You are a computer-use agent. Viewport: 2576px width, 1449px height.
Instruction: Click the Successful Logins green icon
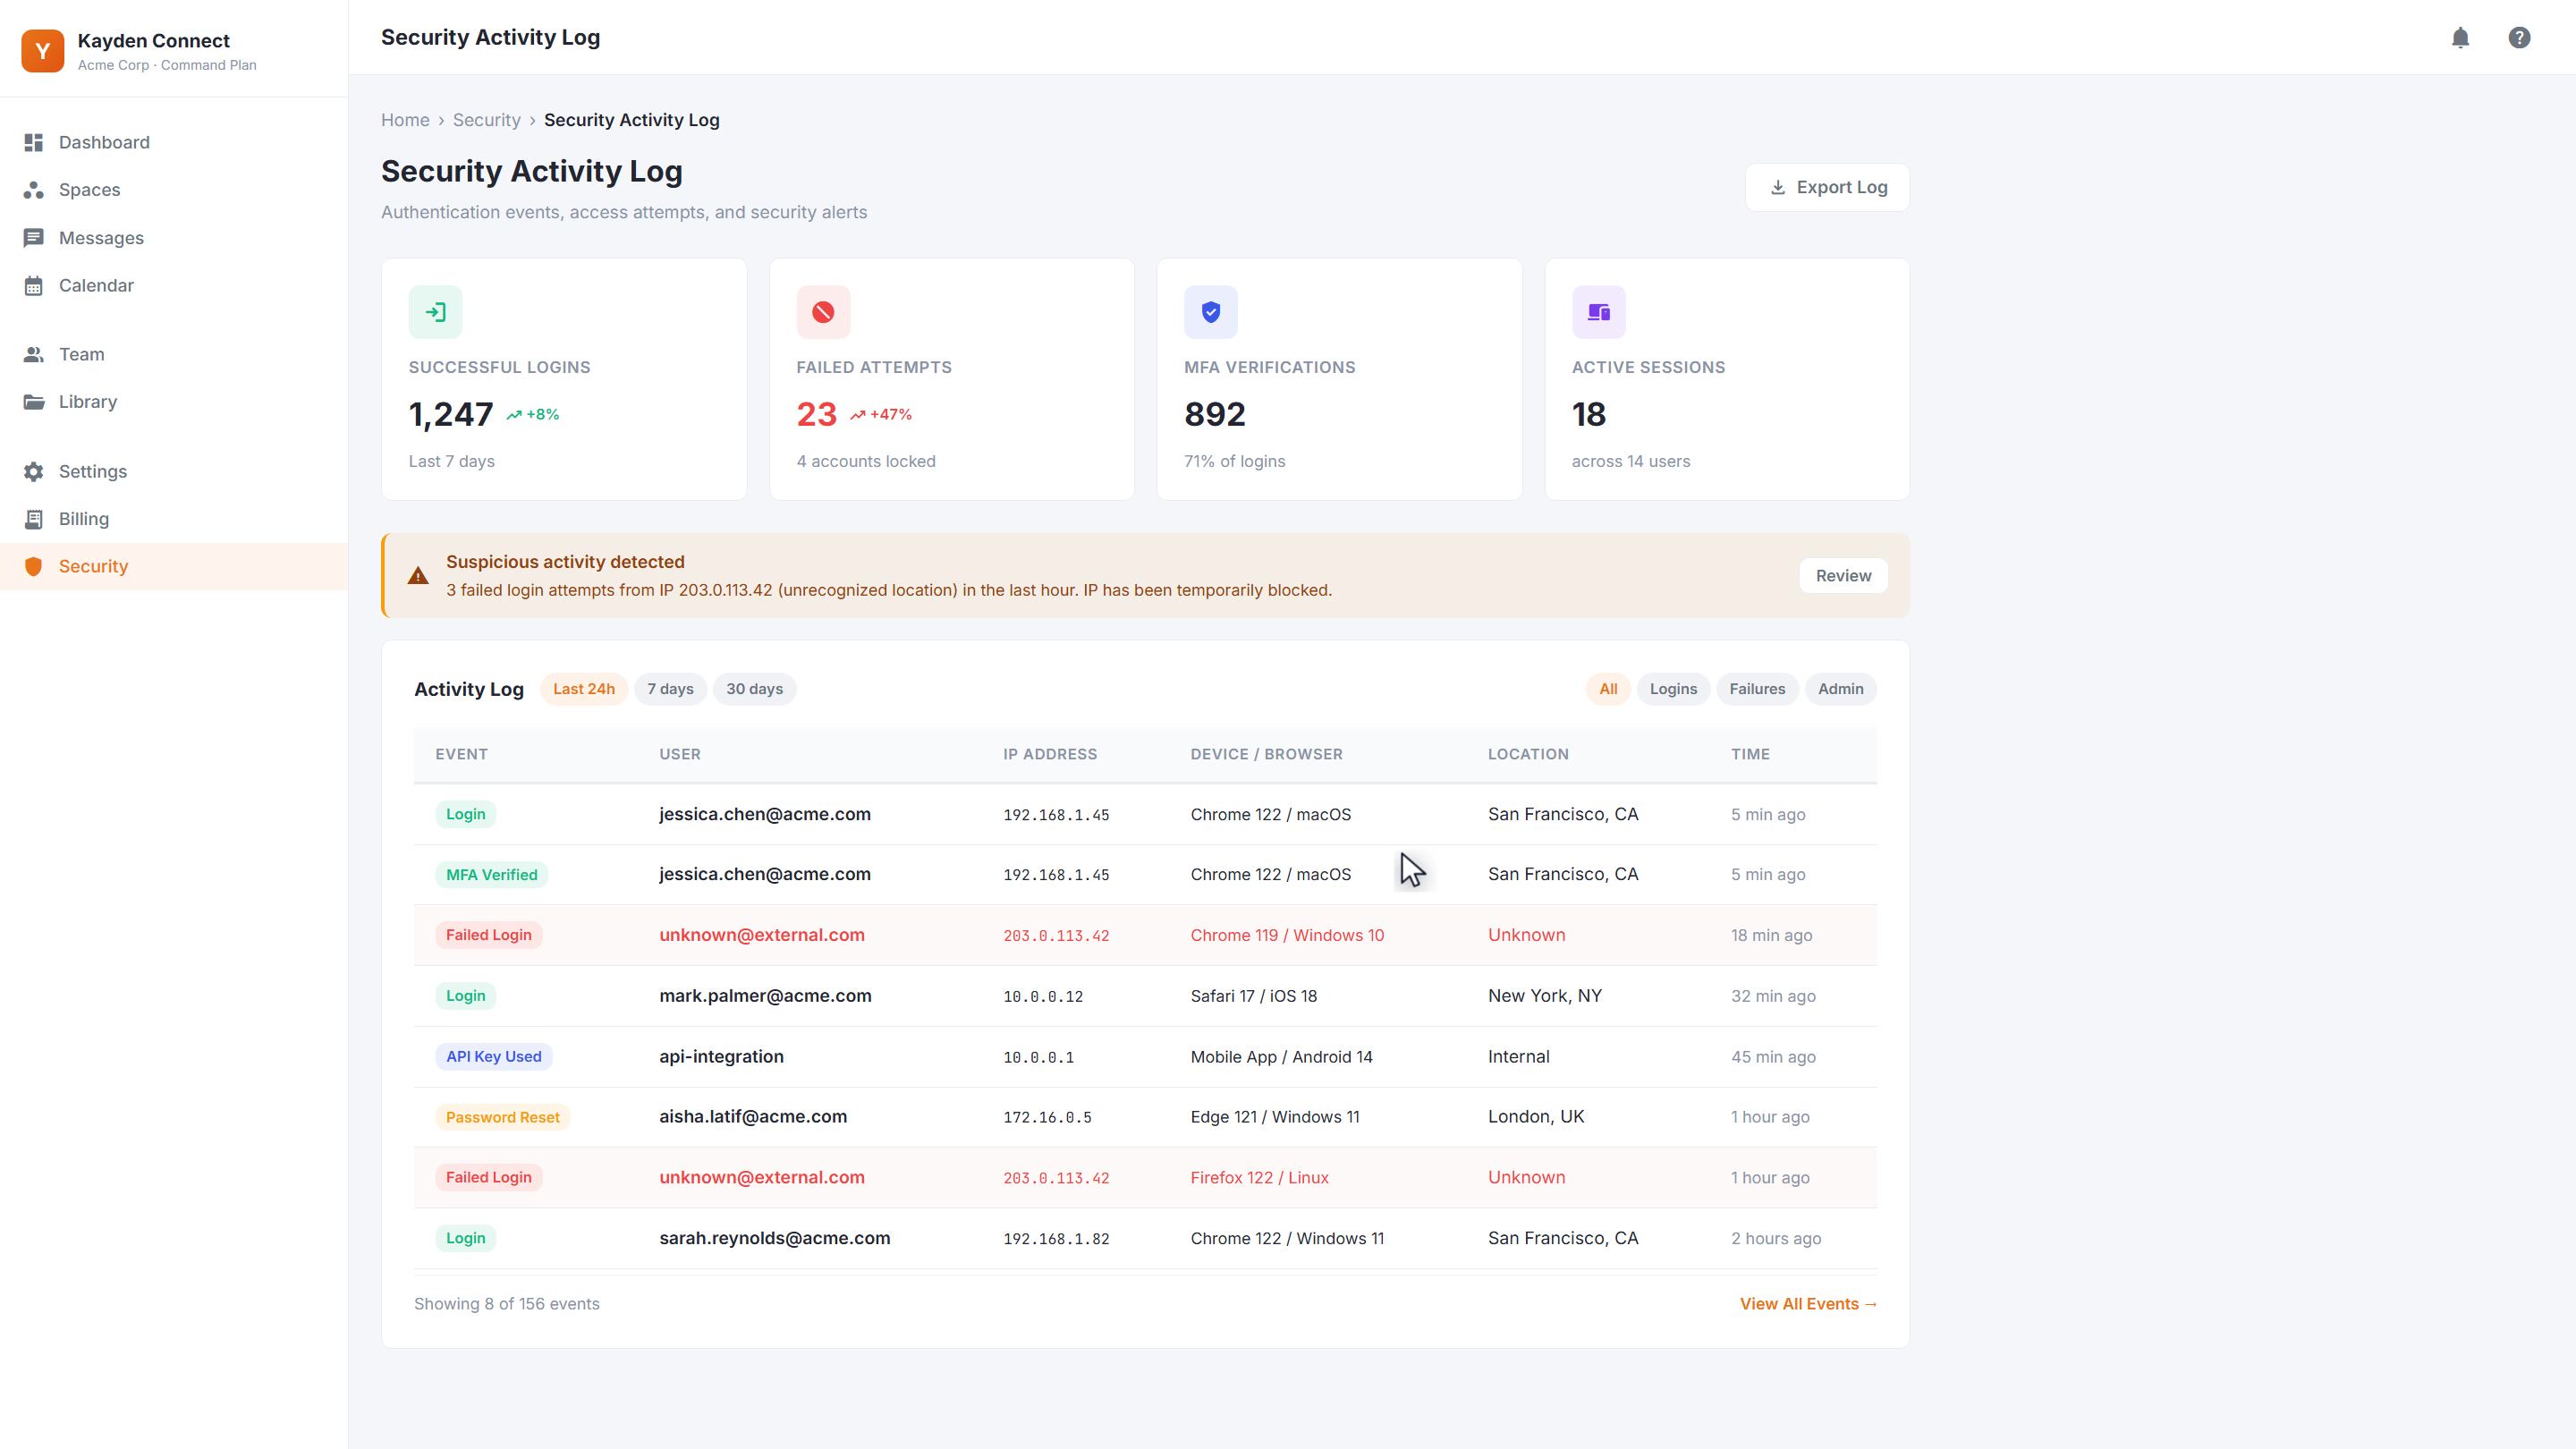(x=435, y=312)
